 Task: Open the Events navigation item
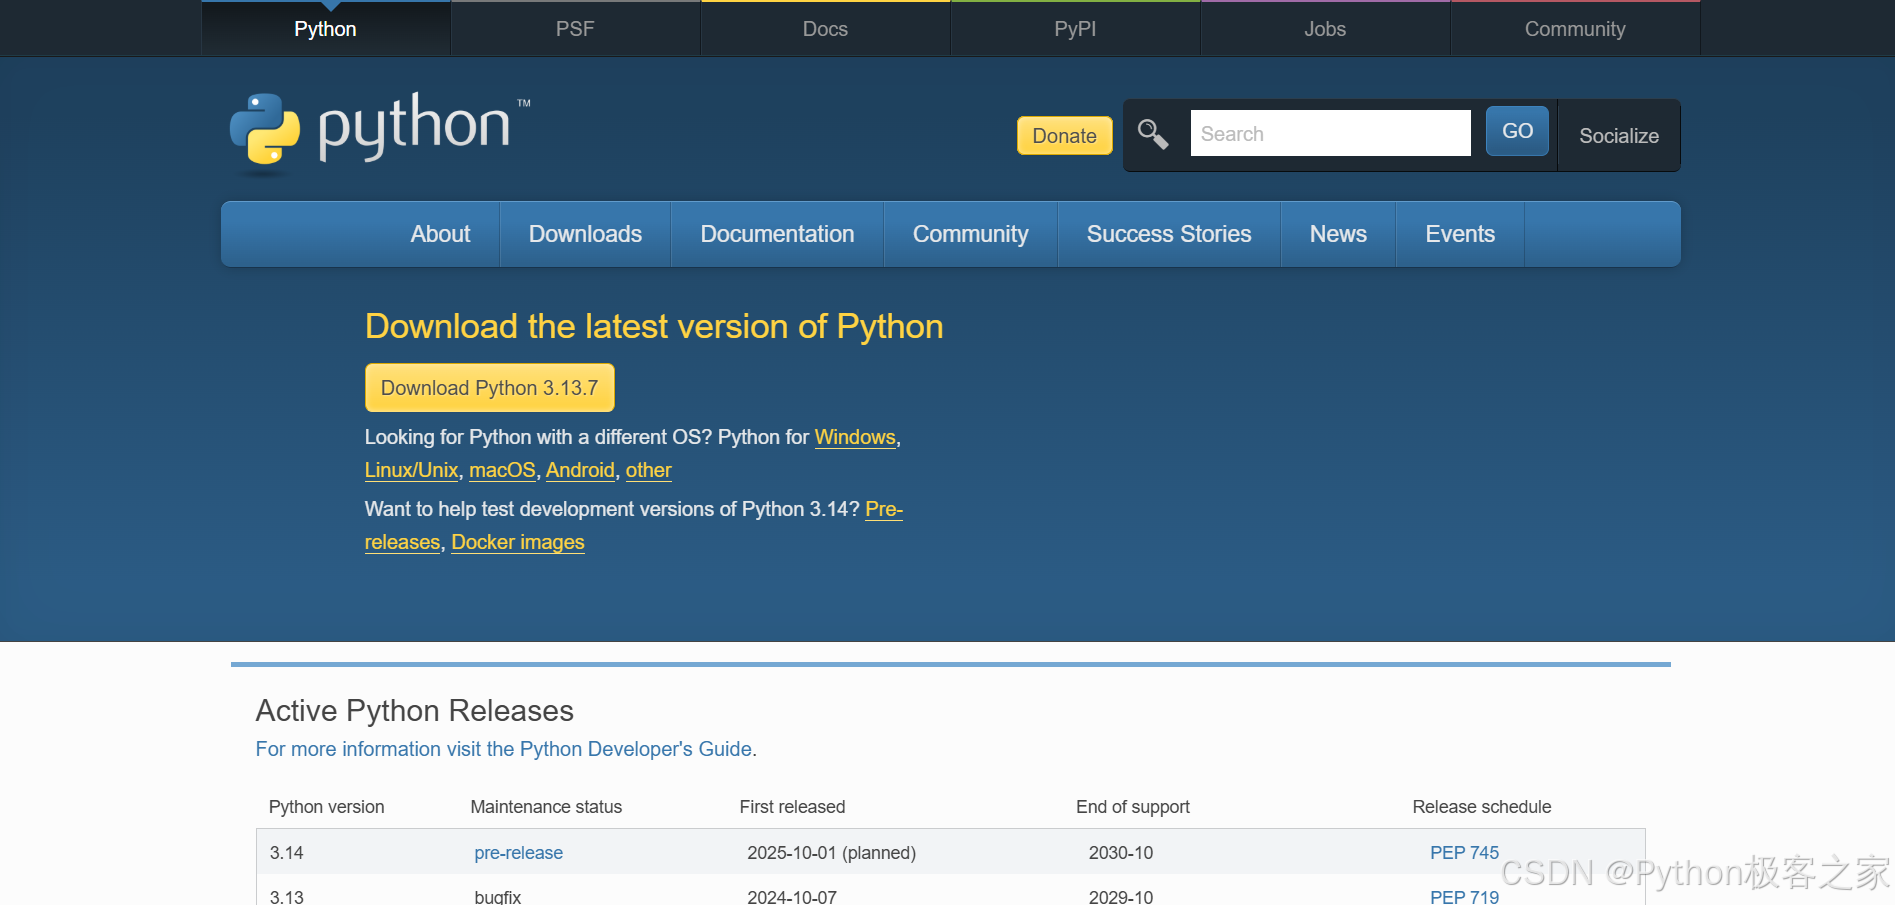[x=1460, y=234]
